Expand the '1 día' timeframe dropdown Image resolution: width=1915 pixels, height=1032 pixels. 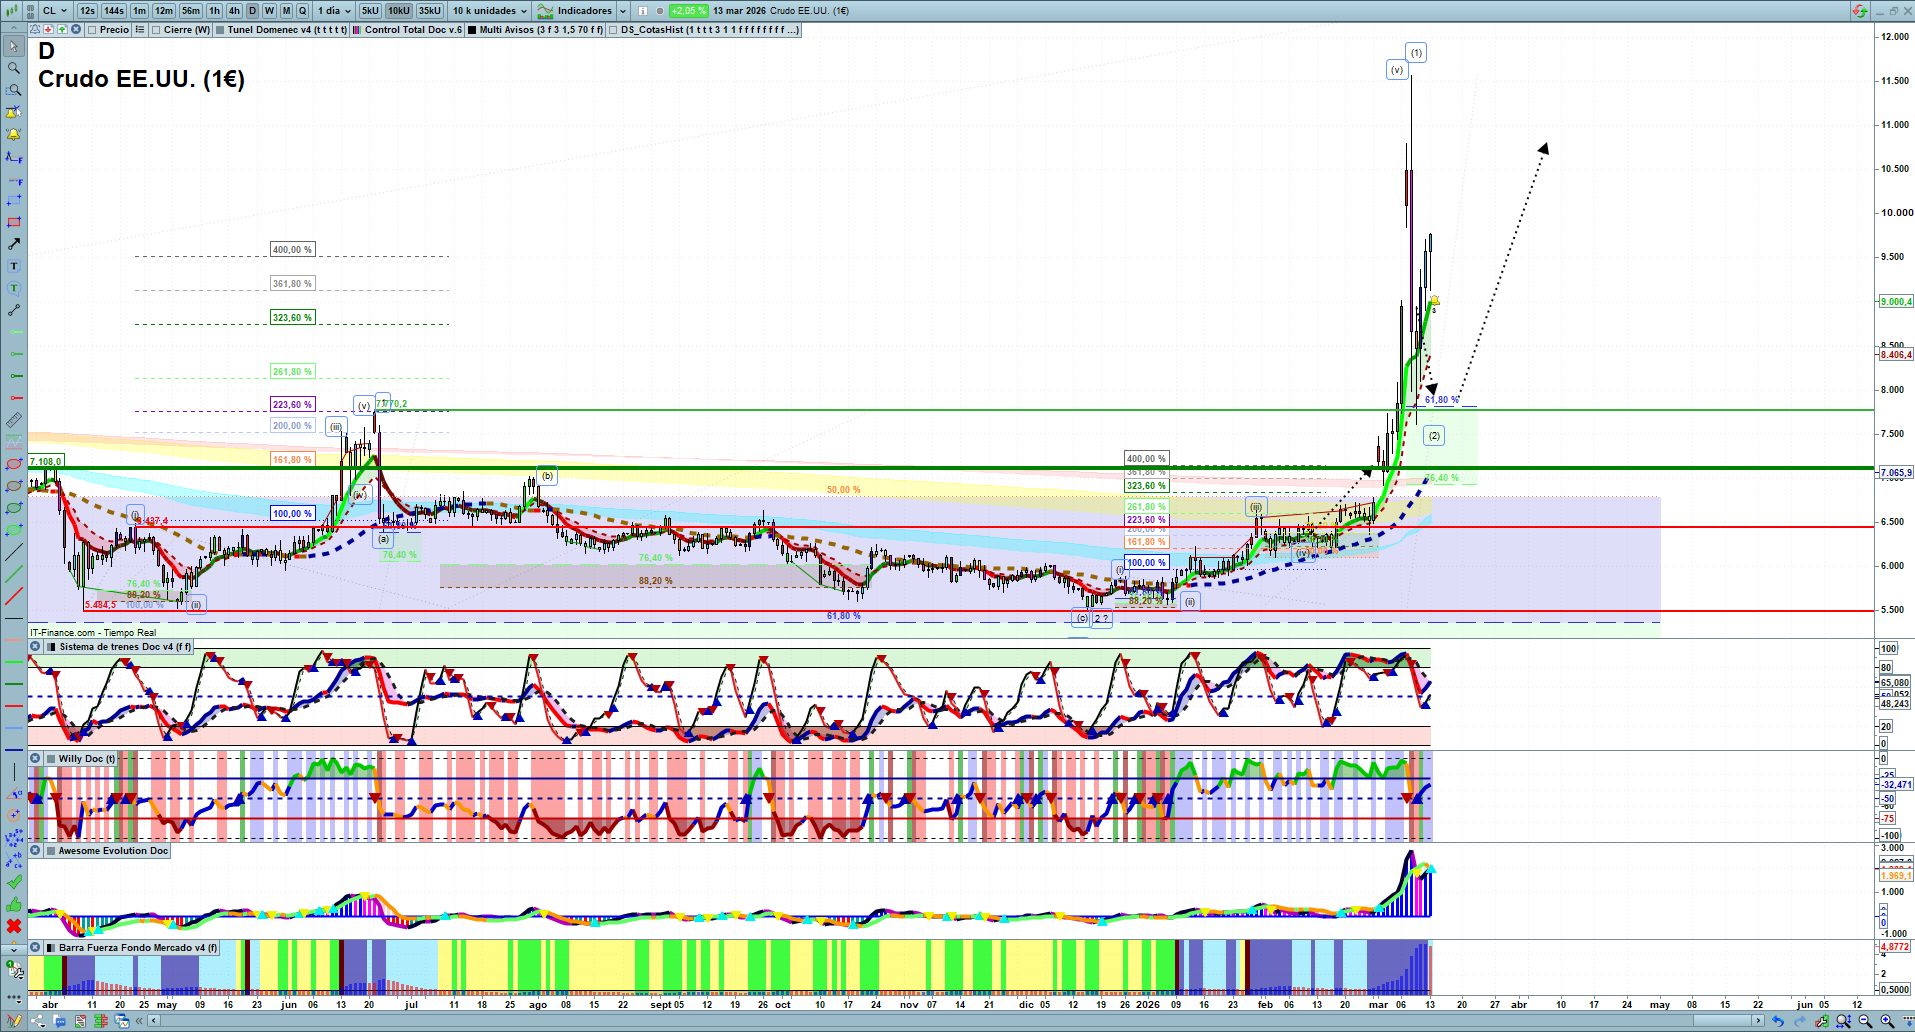(334, 11)
